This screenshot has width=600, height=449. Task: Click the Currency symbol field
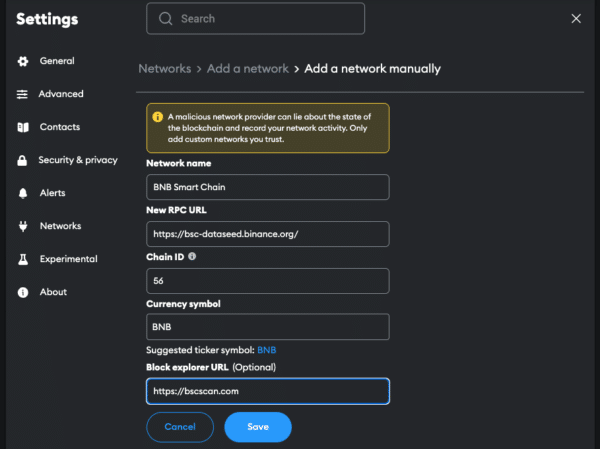(x=268, y=327)
